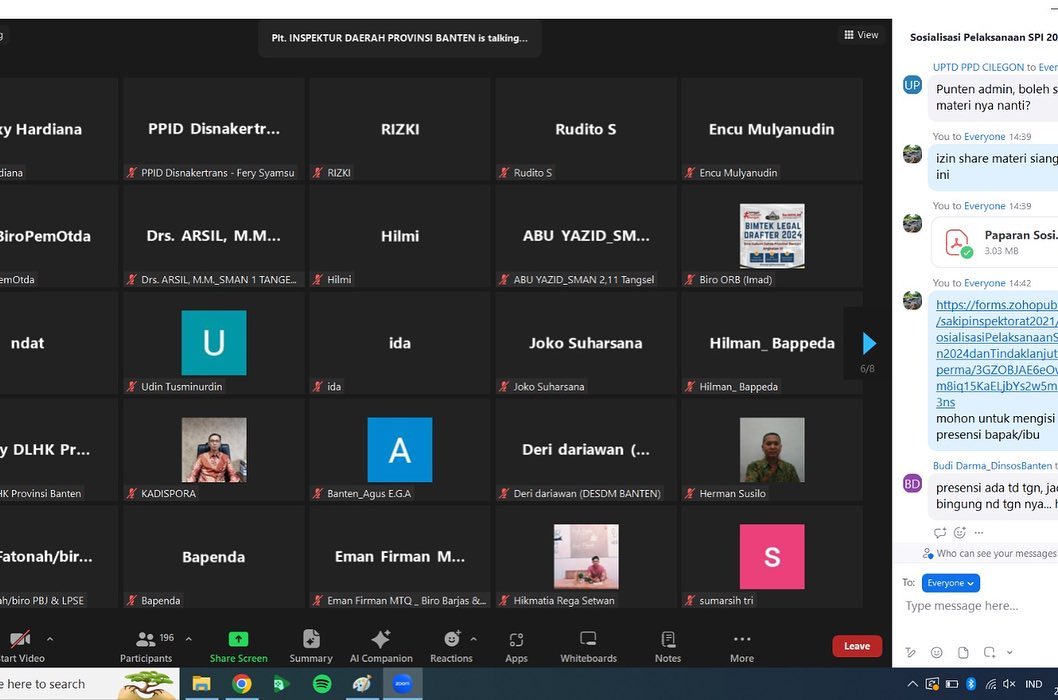Expand the Everyone recipient dropdown
Viewport: 1058px width, 700px height.
click(x=951, y=583)
